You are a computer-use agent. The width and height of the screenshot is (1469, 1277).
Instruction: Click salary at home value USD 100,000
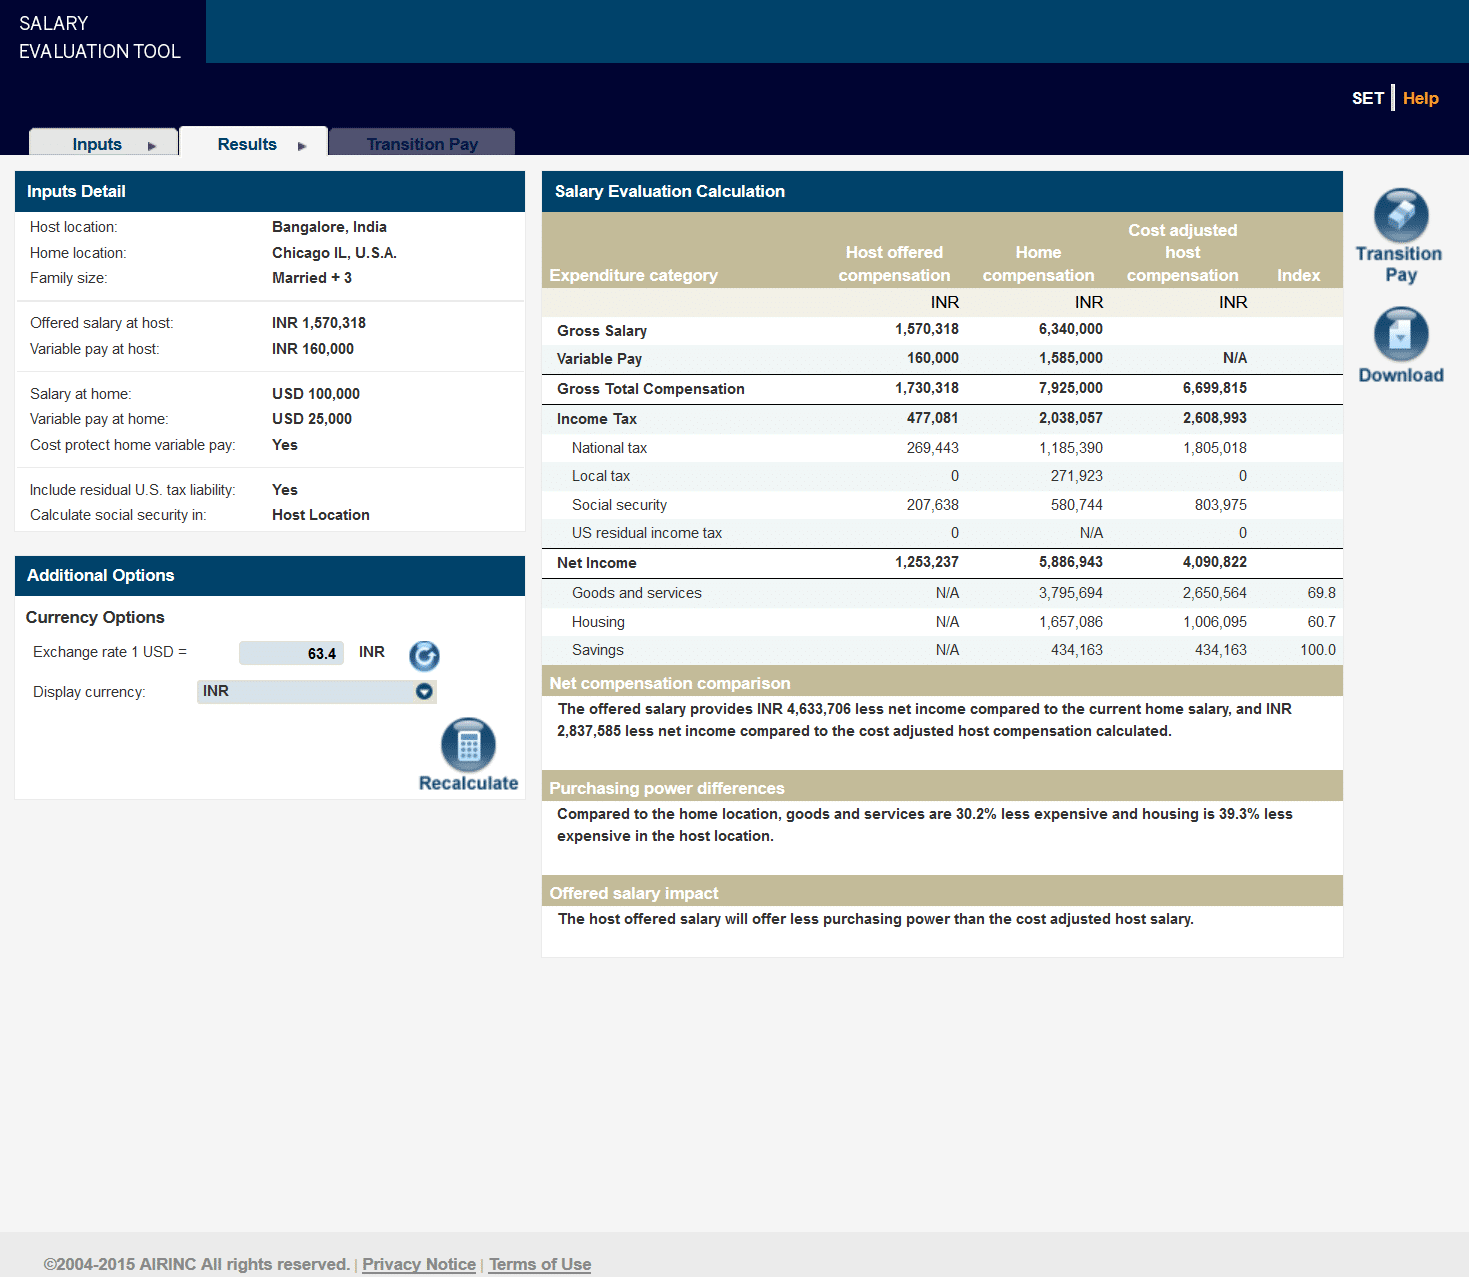point(315,394)
